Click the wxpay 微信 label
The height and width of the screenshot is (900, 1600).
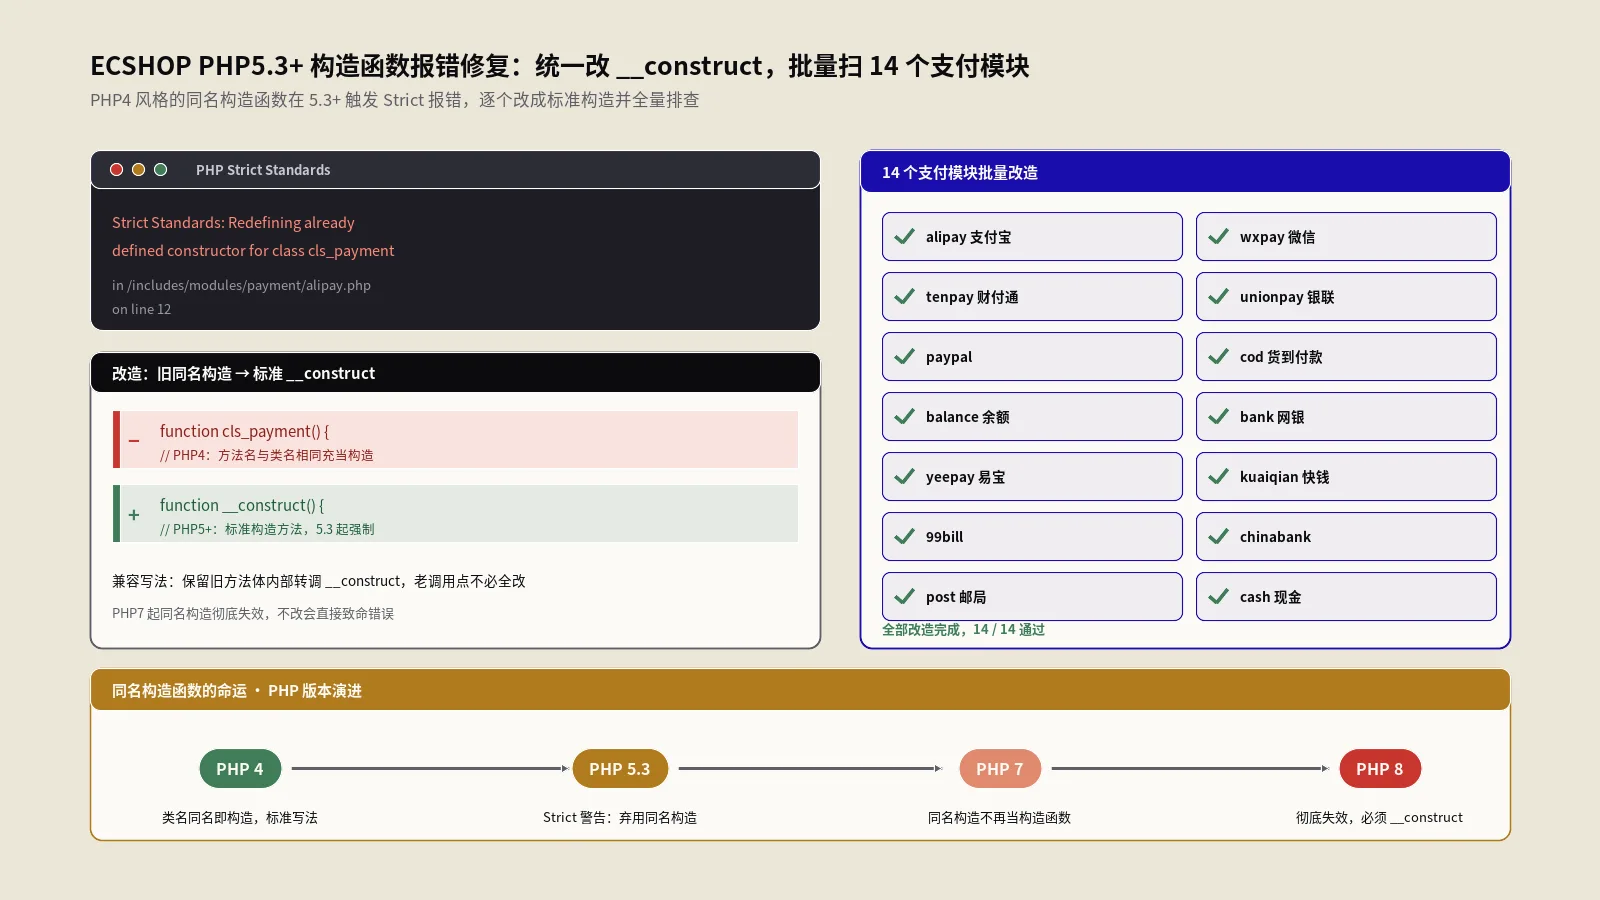pos(1277,237)
